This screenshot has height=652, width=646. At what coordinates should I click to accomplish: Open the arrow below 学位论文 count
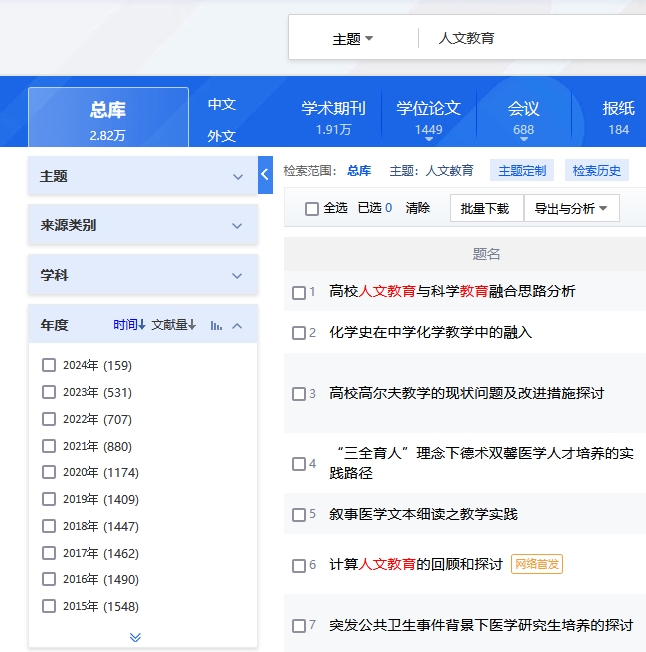tap(428, 141)
